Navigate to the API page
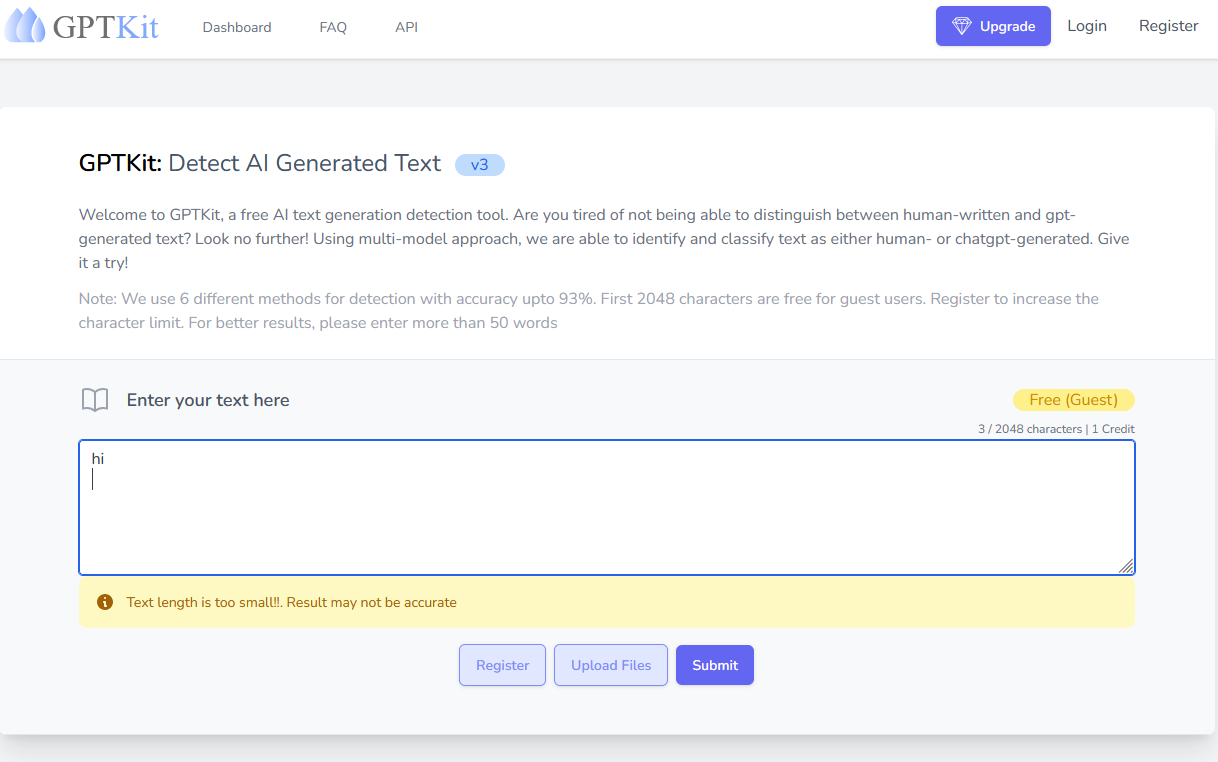This screenshot has width=1218, height=762. pyautogui.click(x=406, y=27)
